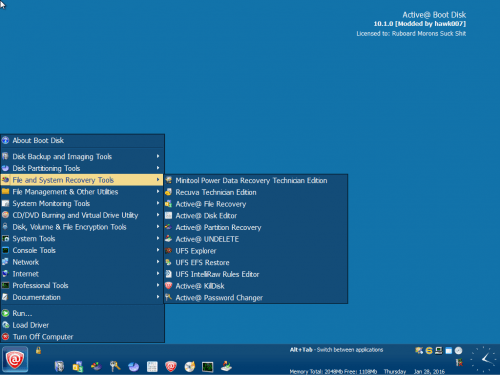This screenshot has height=375, width=500.
Task: Click the blue window tray icon
Action: coord(449,350)
